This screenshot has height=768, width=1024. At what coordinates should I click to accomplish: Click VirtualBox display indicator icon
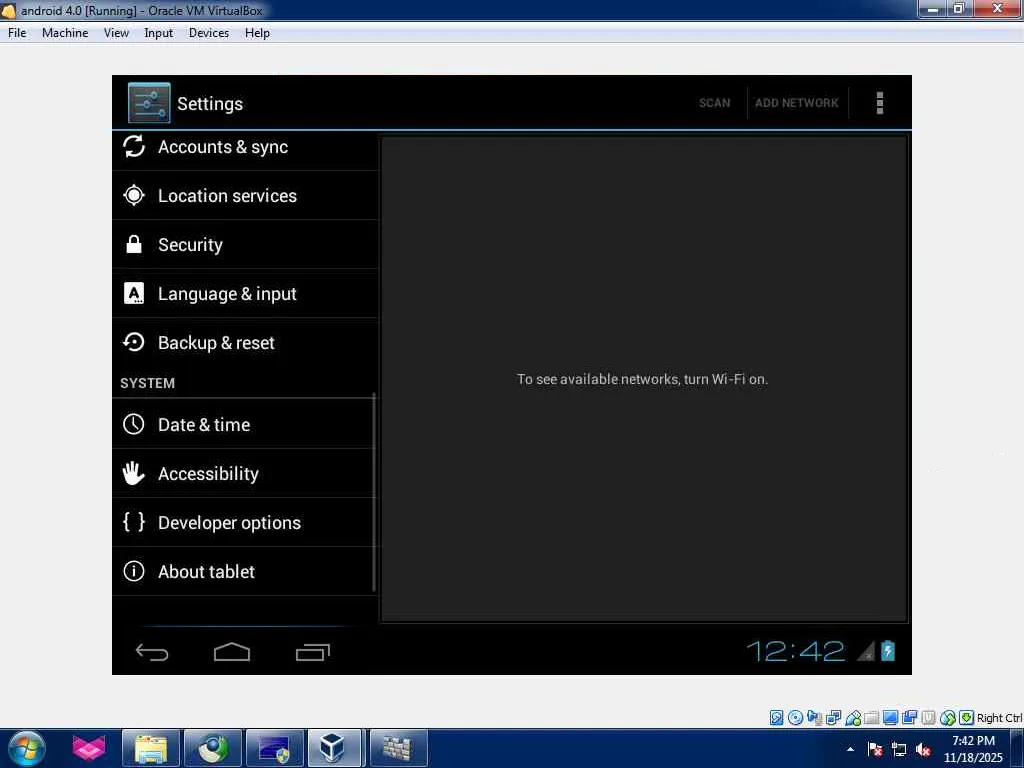[890, 718]
